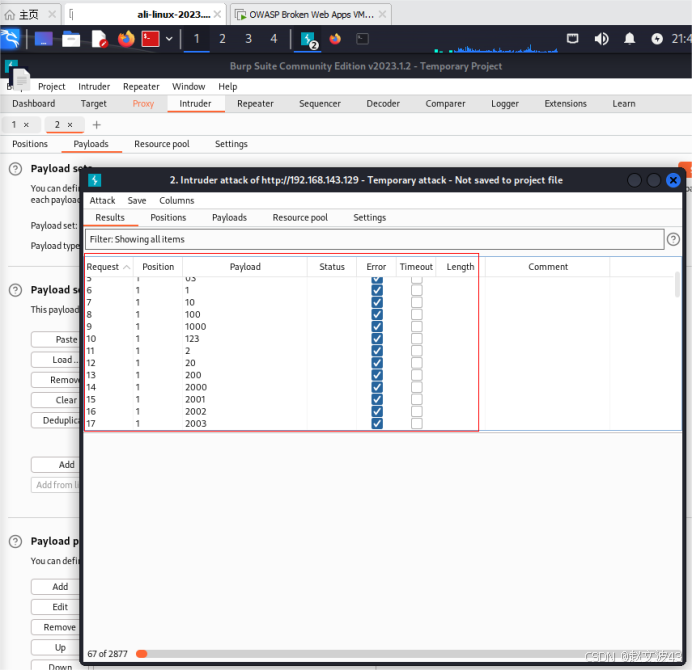Switch to the Proxy tab
Image resolution: width=692 pixels, height=671 pixels.
(x=143, y=104)
